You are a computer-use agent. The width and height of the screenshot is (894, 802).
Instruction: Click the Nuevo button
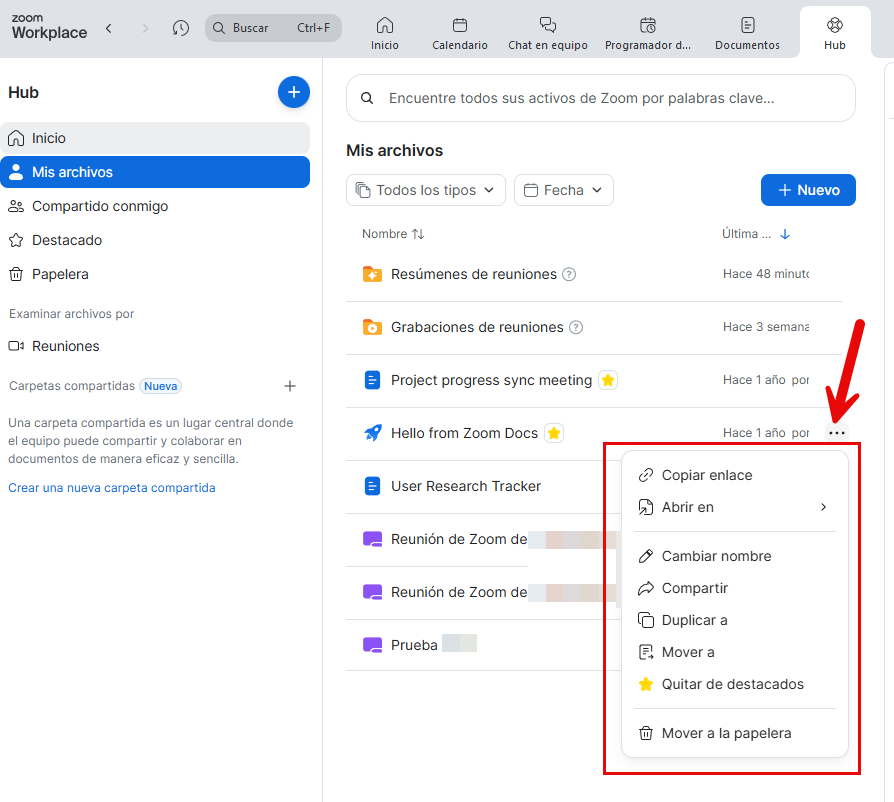pos(808,190)
